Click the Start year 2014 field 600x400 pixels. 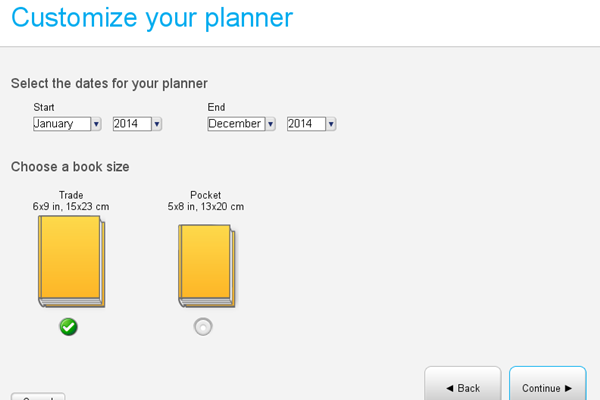132,124
